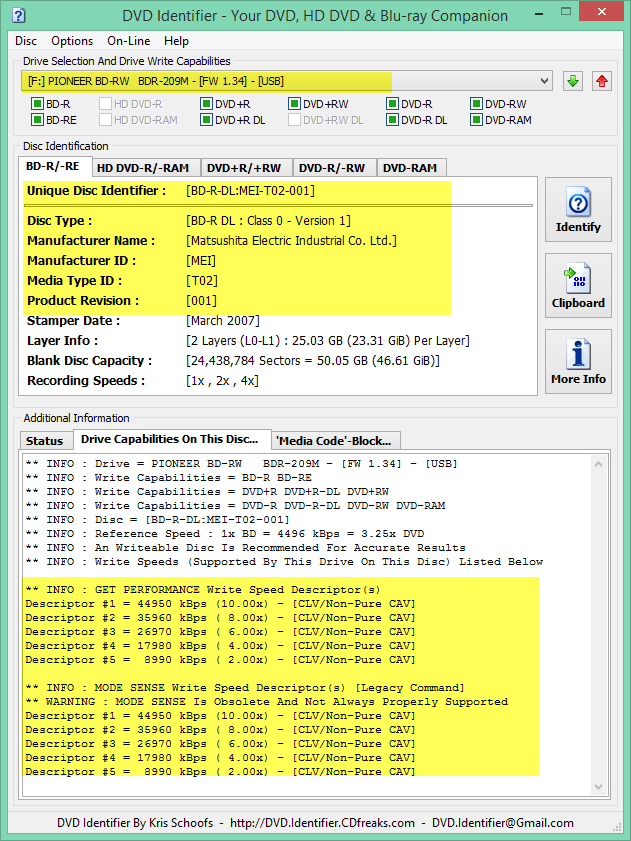
Task: Click the Matsushita Electric manufacturer name
Action: click(x=291, y=241)
